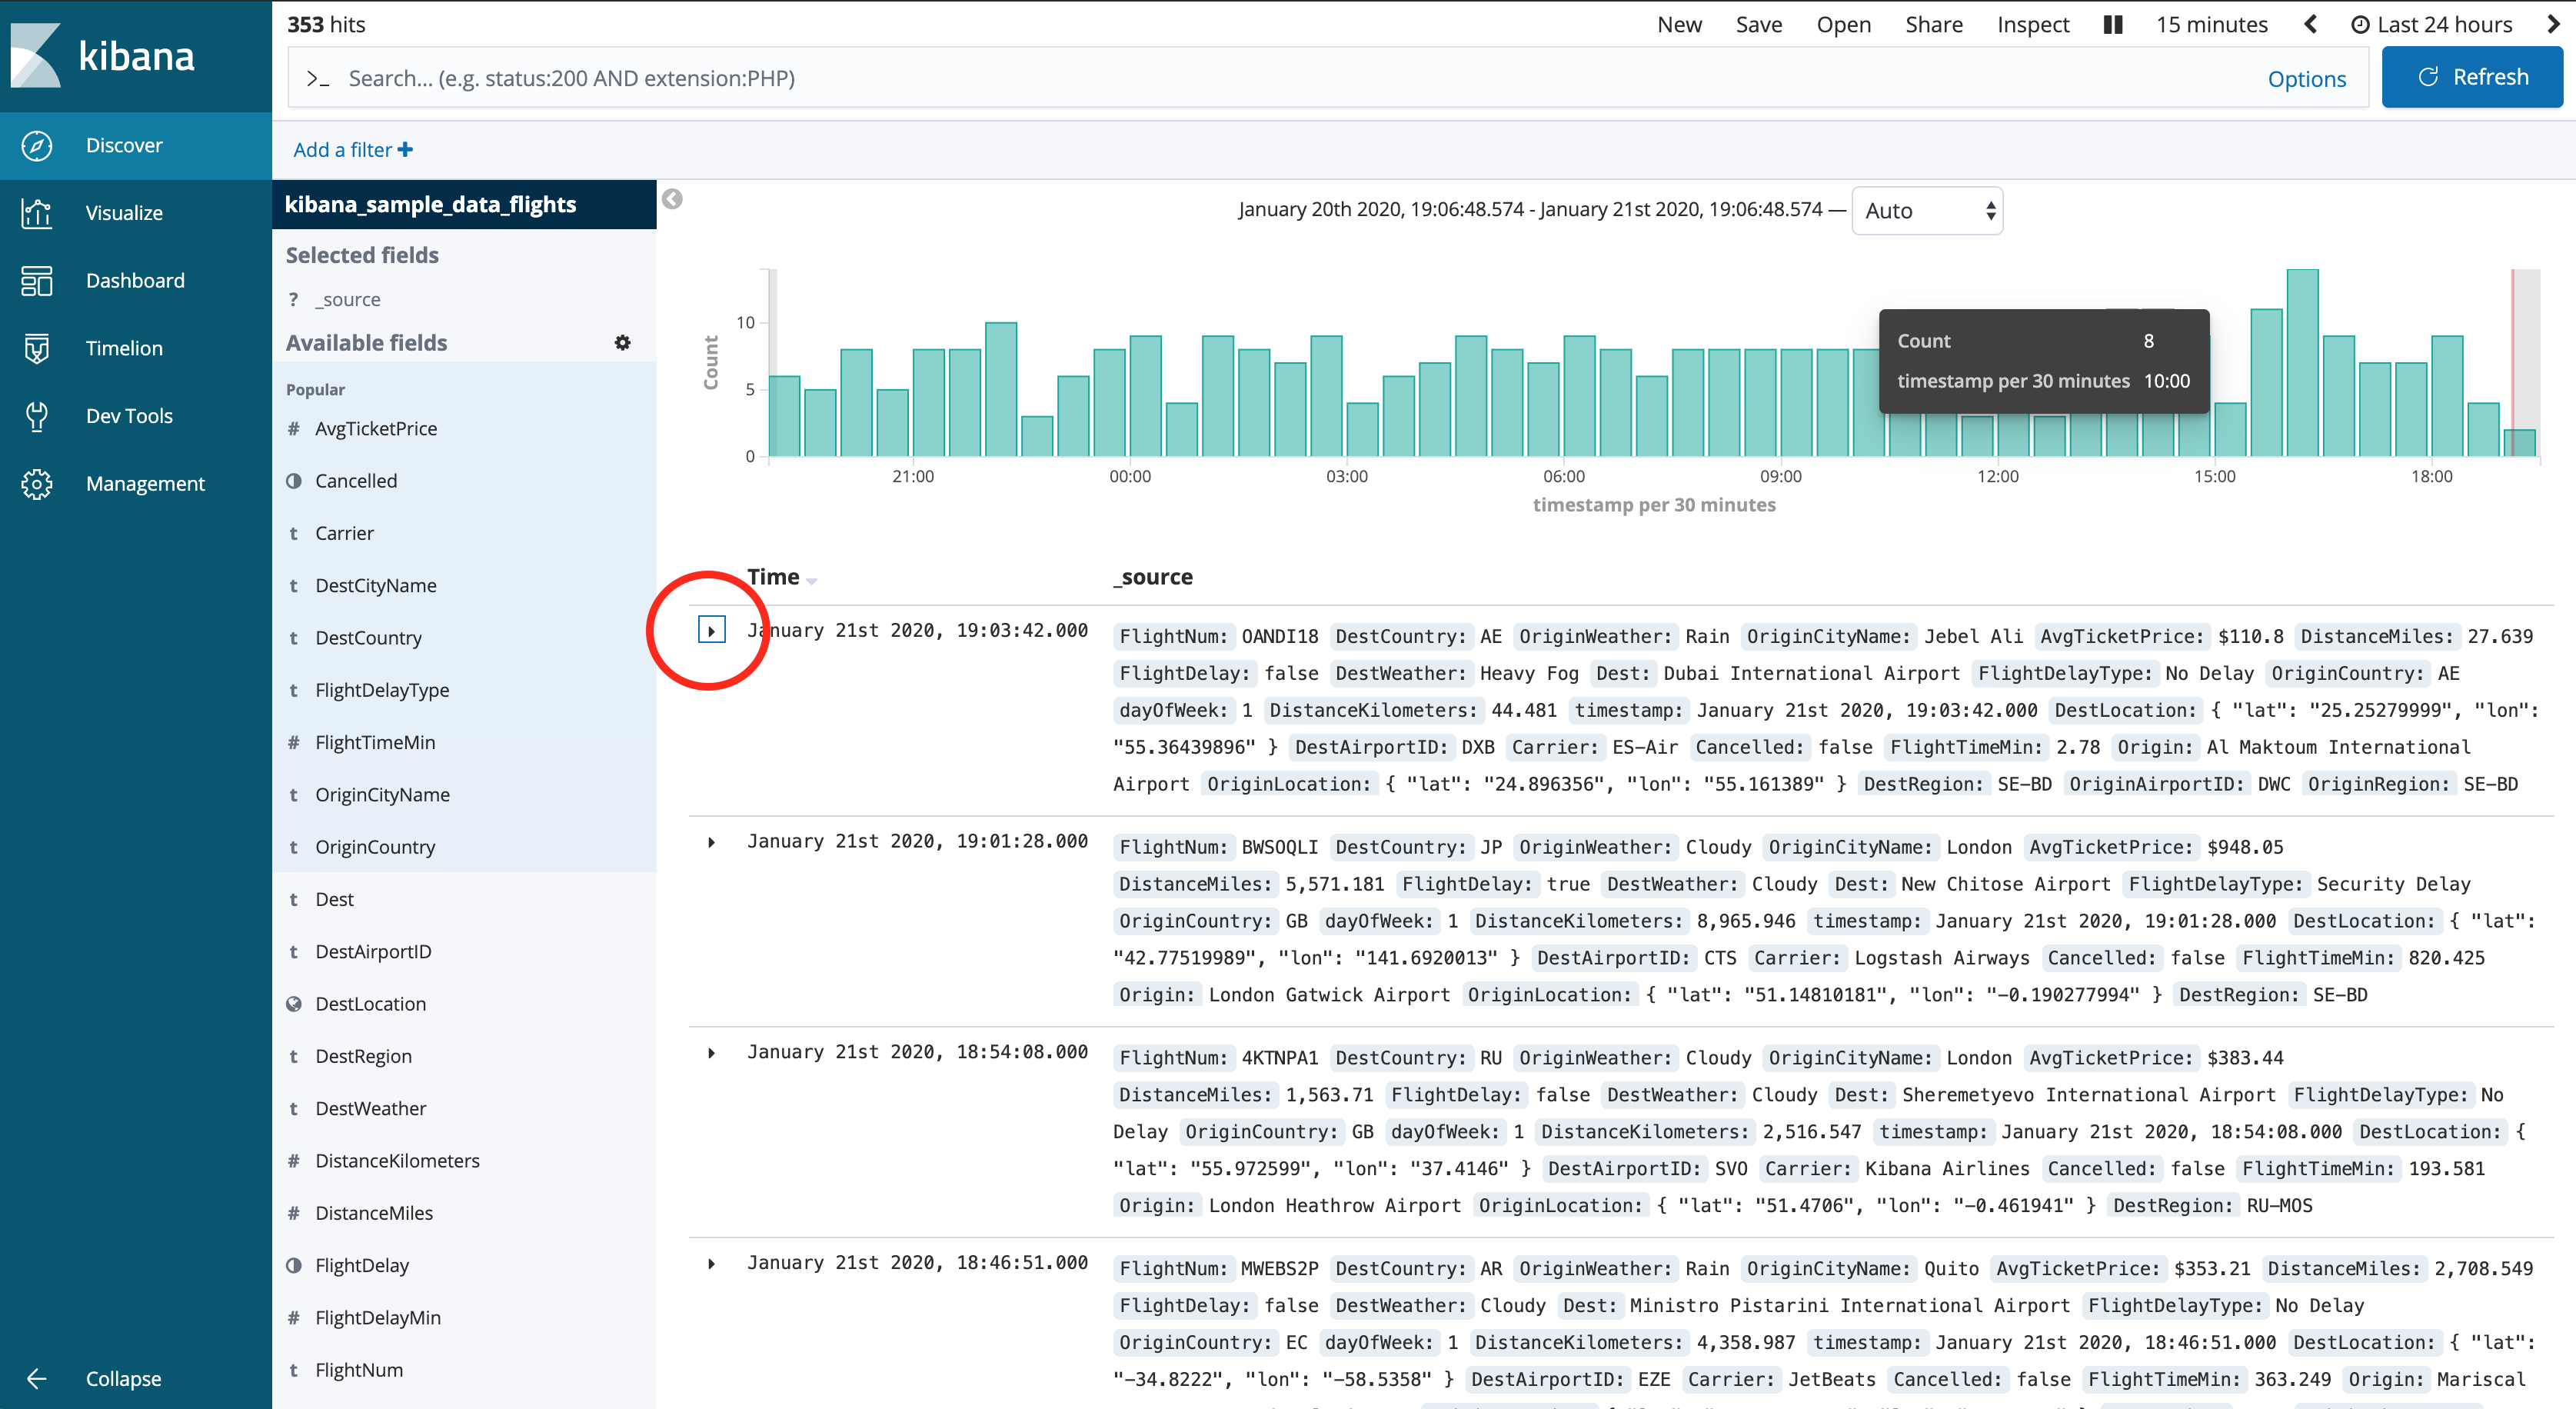Open Timelion shield icon in sidebar
The image size is (2576, 1409).
pyautogui.click(x=37, y=348)
